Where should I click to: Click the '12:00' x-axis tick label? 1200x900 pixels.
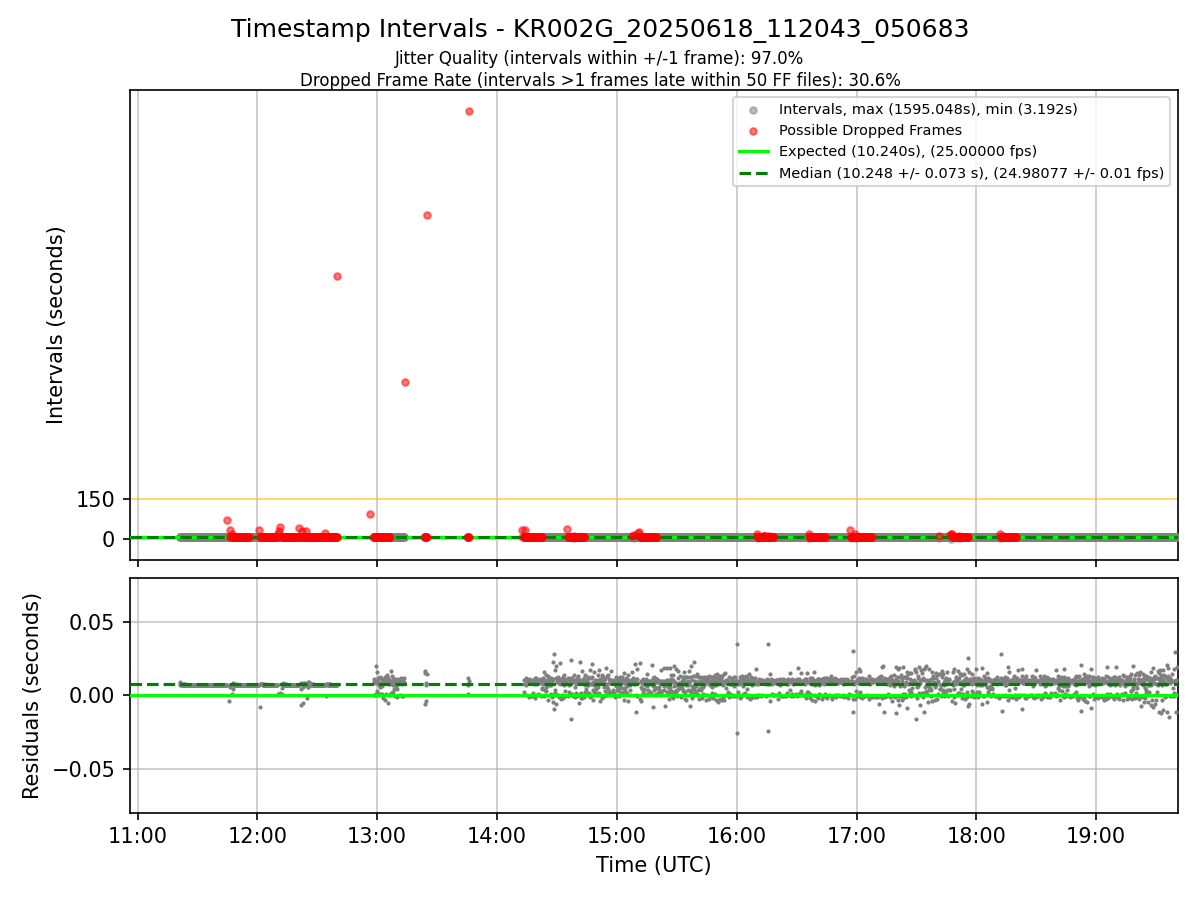coord(257,834)
